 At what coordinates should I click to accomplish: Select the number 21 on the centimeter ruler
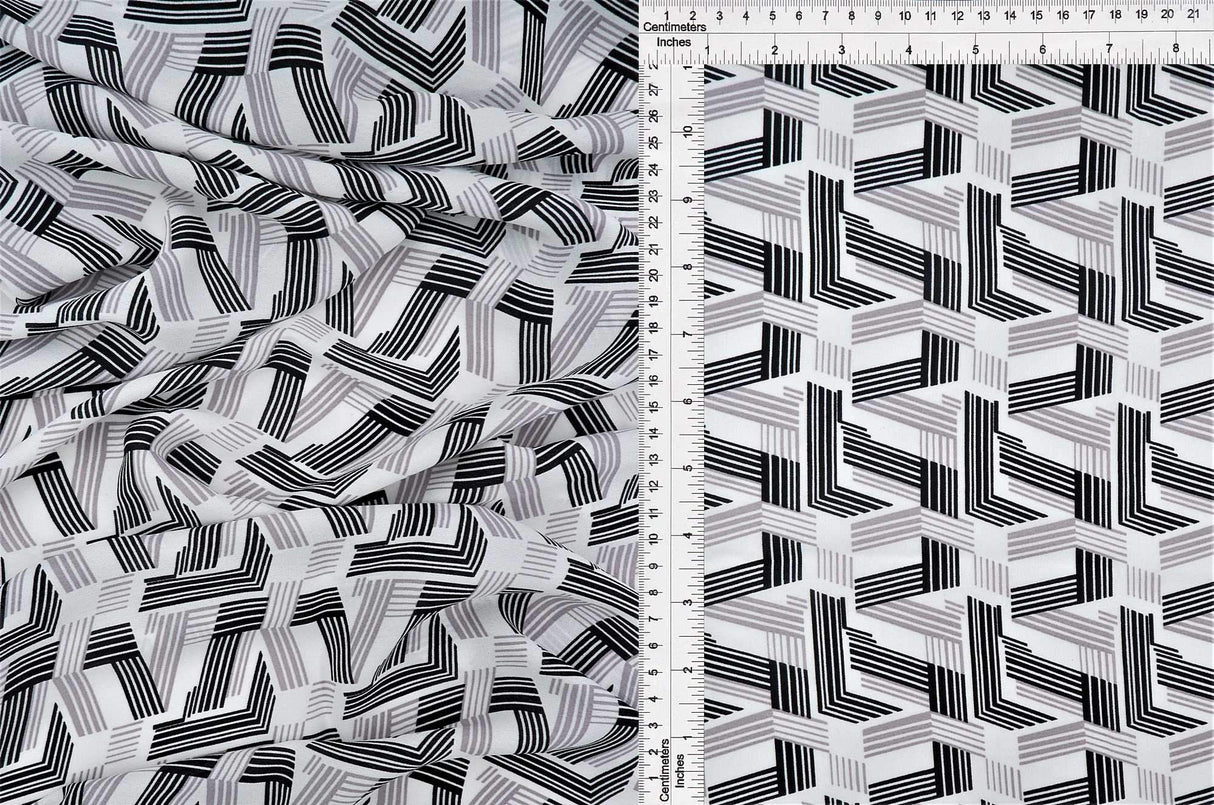pos(1194,14)
